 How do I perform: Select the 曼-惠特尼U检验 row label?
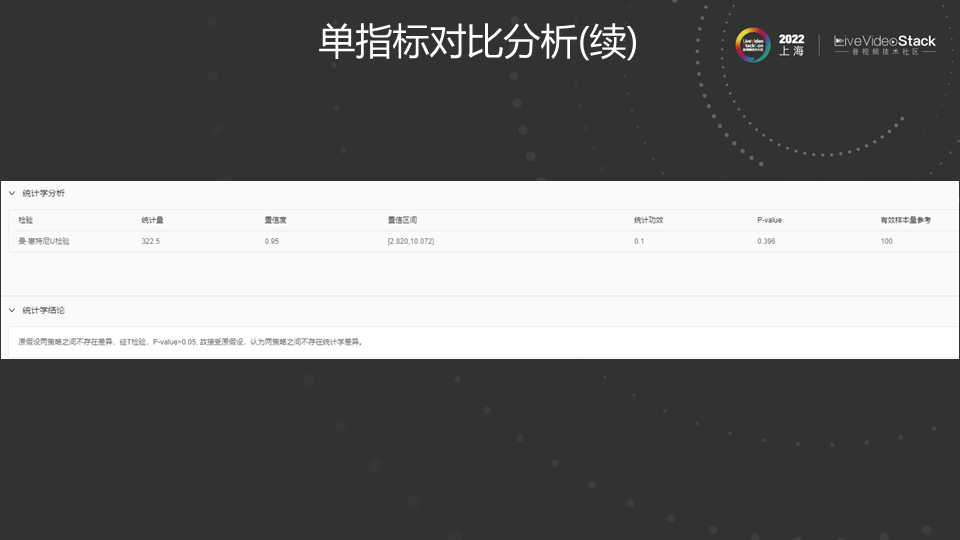point(44,241)
